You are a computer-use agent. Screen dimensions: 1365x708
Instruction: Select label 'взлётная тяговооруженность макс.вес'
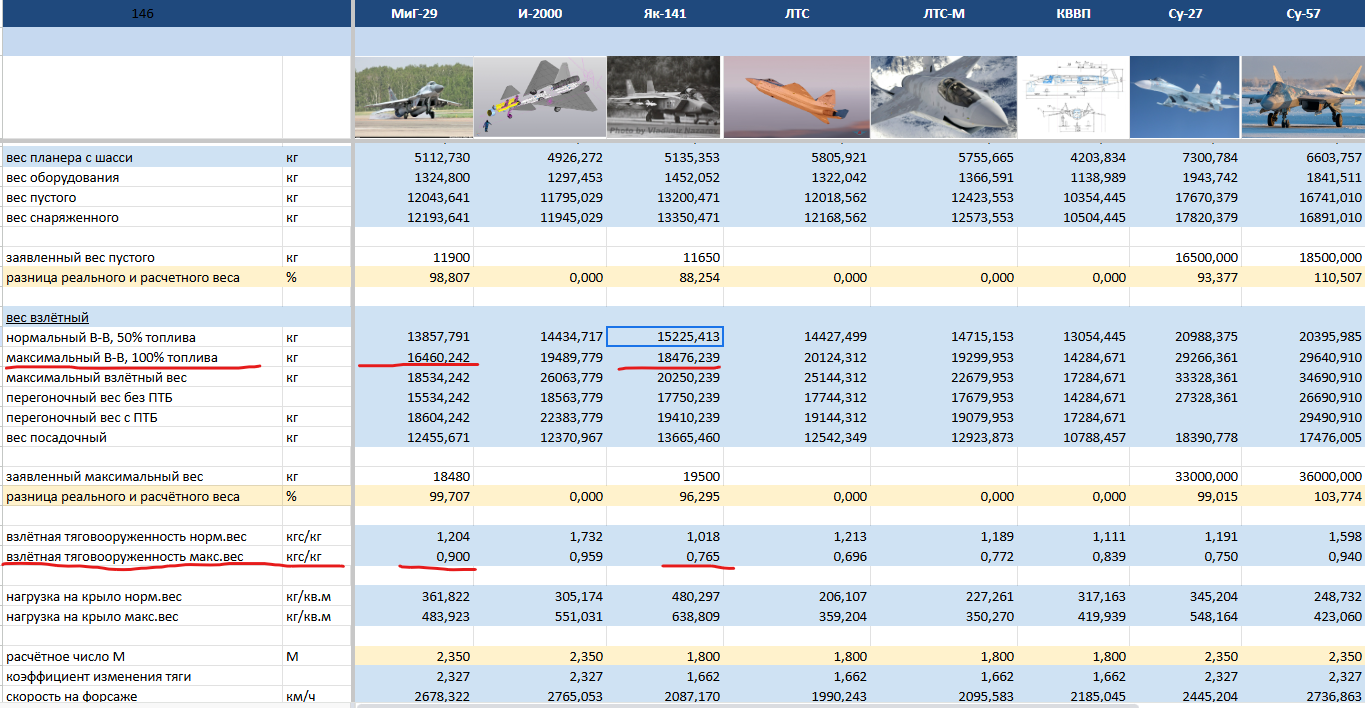pyautogui.click(x=125, y=557)
